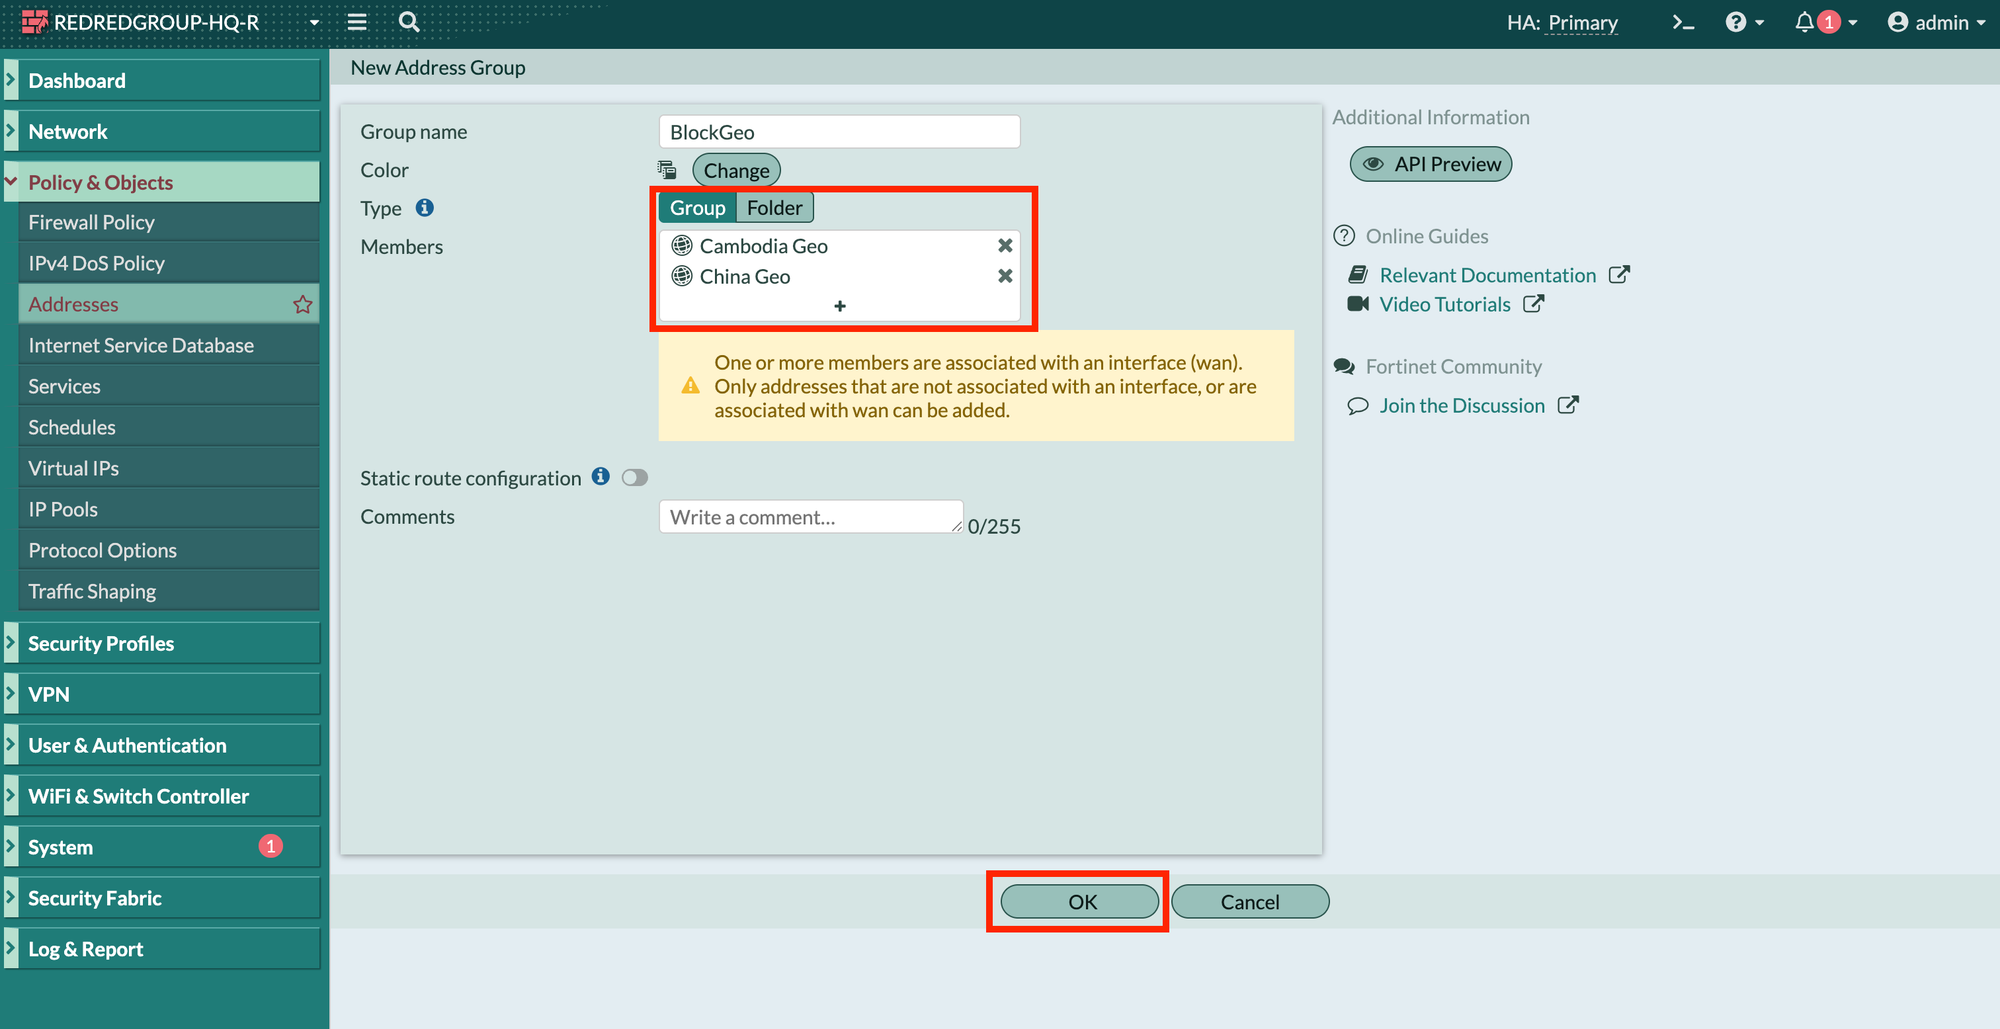Viewport: 2000px width, 1029px height.
Task: Go to Virtual IPs
Action: (74, 469)
